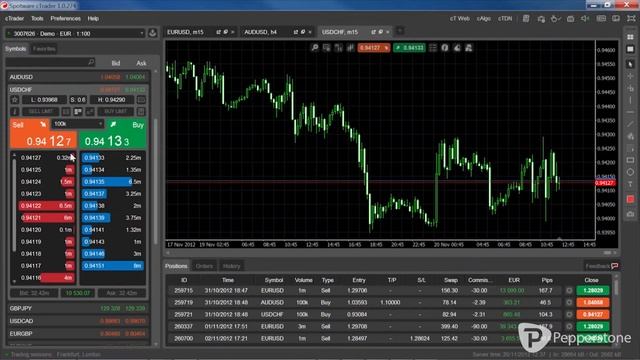640x360 pixels.
Task: Click the Feedback button
Action: coord(602,266)
